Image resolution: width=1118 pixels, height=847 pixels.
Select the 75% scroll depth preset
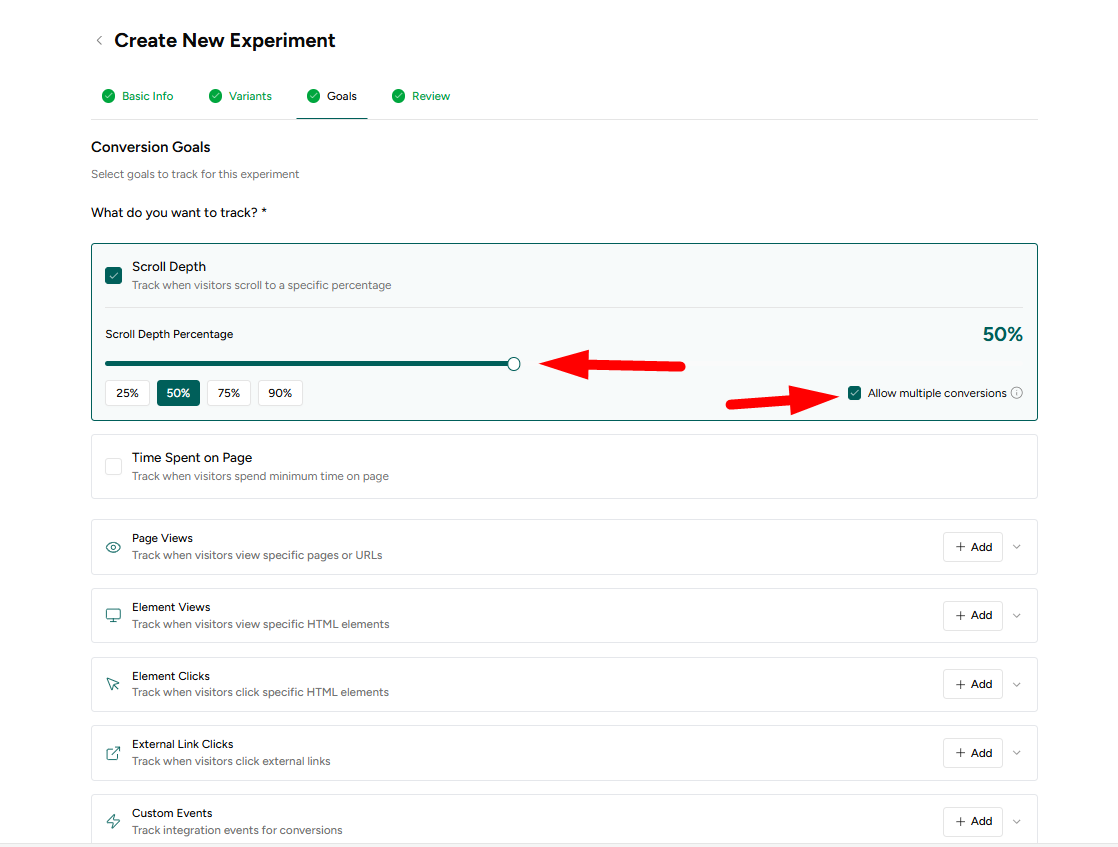pyautogui.click(x=229, y=393)
